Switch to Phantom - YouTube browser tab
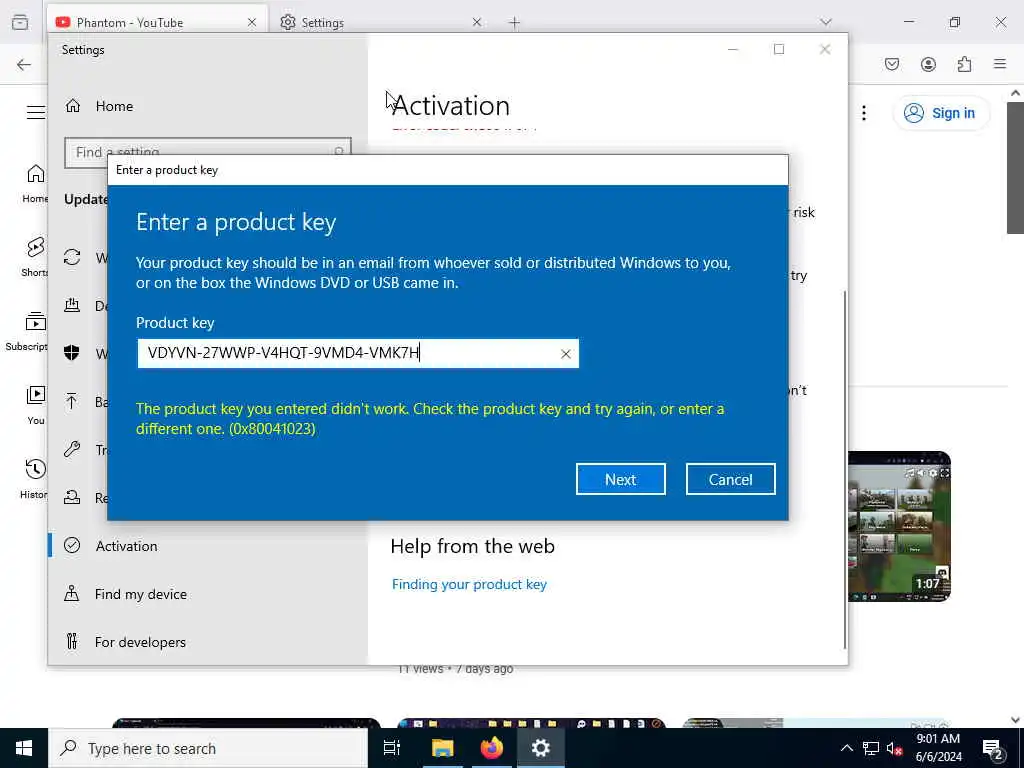Screen dimensions: 1024x768 157,22
